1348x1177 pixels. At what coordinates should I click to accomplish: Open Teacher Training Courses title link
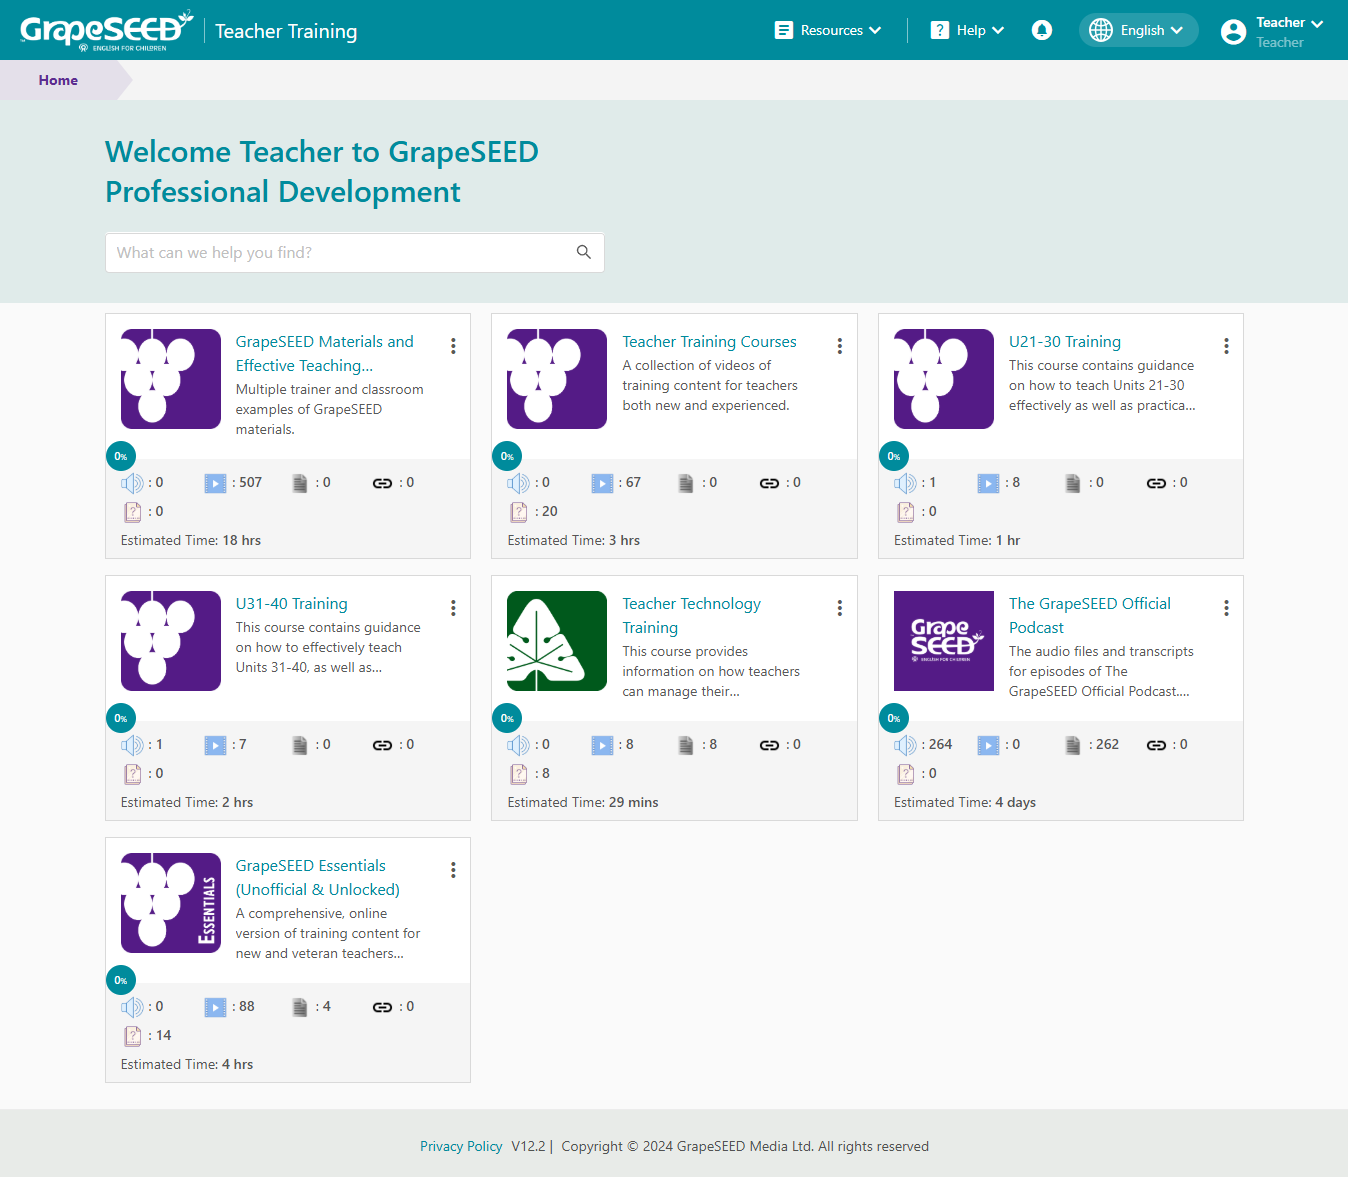coord(709,342)
